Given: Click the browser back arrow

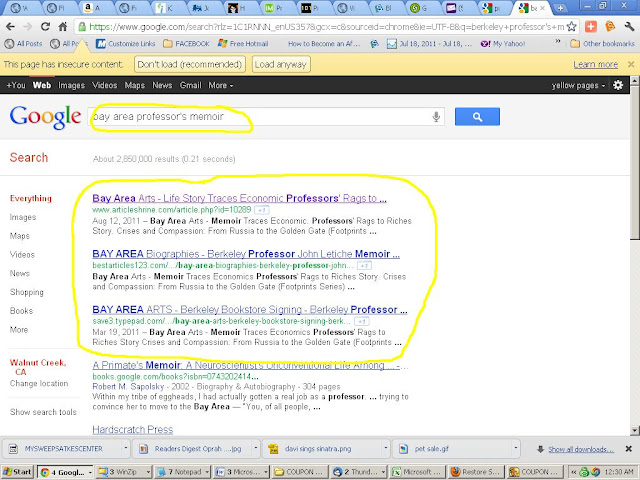Looking at the screenshot, I should [x=10, y=27].
